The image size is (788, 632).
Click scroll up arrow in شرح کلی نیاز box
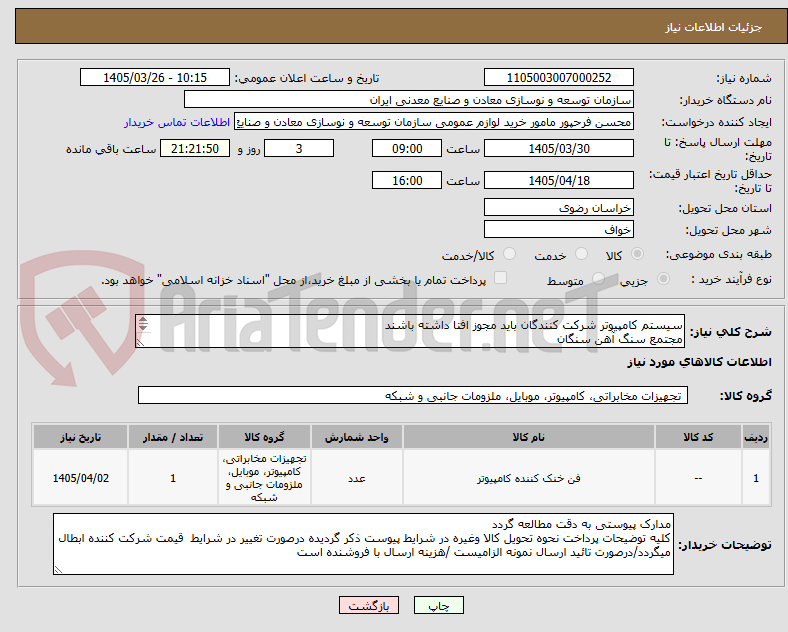(x=143, y=320)
